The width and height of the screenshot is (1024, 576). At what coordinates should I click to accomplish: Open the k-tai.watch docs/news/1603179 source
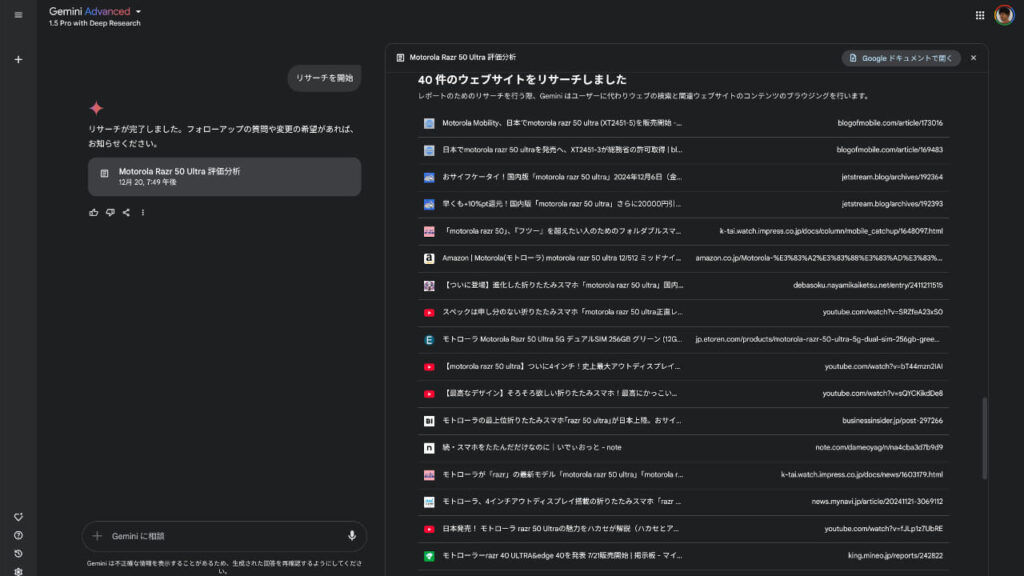click(x=683, y=475)
